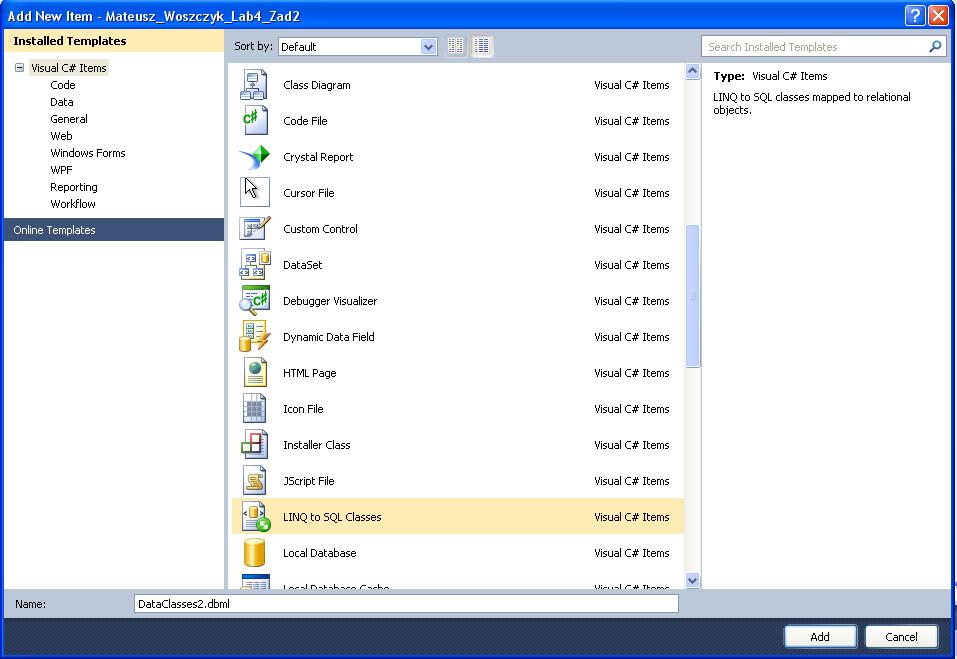
Task: Select the "LINQ to SQL Classes" template name
Action: point(332,517)
